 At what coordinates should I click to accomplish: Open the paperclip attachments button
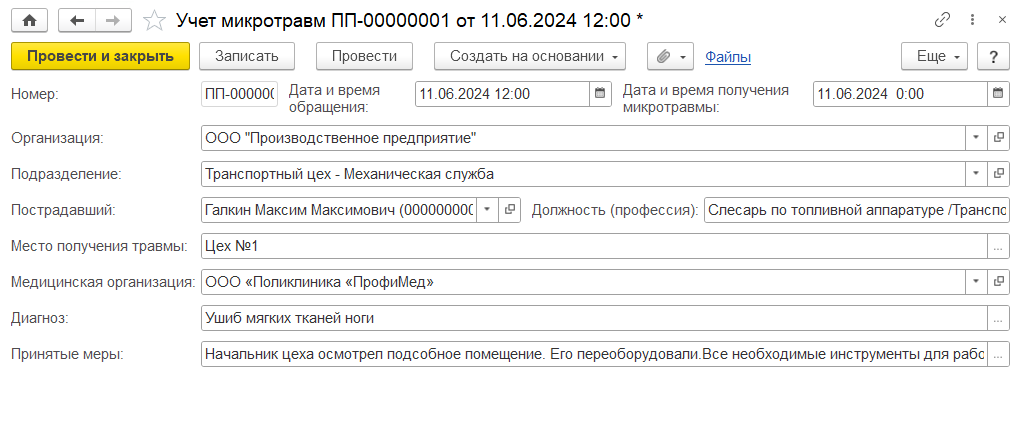pos(670,57)
